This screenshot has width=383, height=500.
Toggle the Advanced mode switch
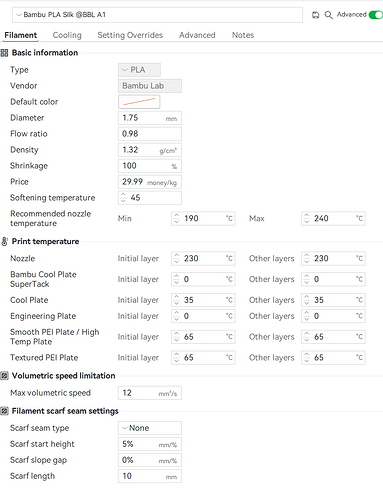(376, 15)
